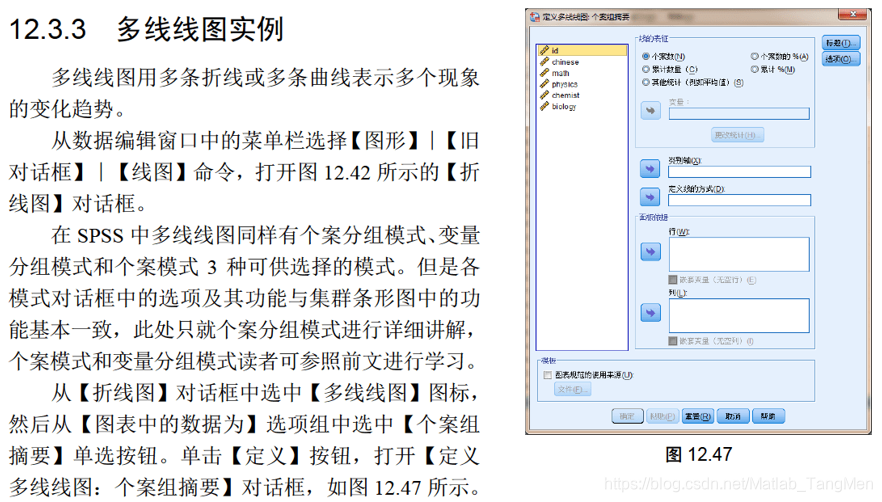Select the 累计 %(M) radio button

[x=755, y=69]
